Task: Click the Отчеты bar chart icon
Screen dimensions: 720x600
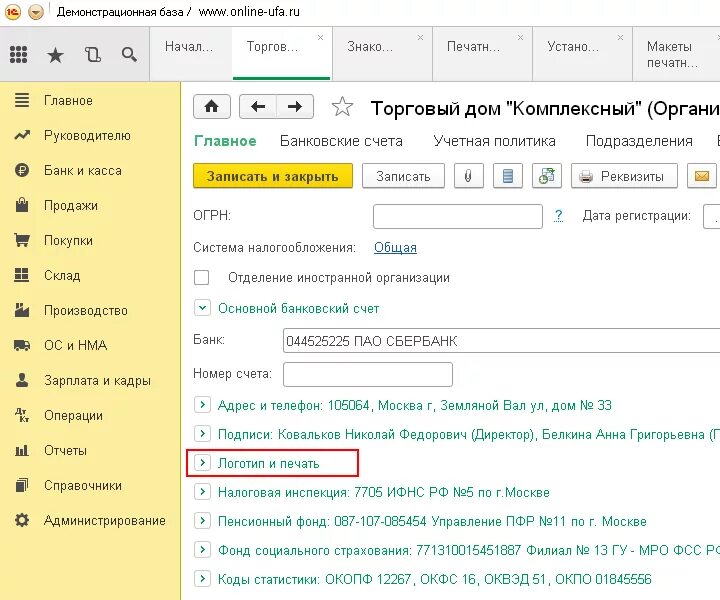Action: [x=22, y=450]
